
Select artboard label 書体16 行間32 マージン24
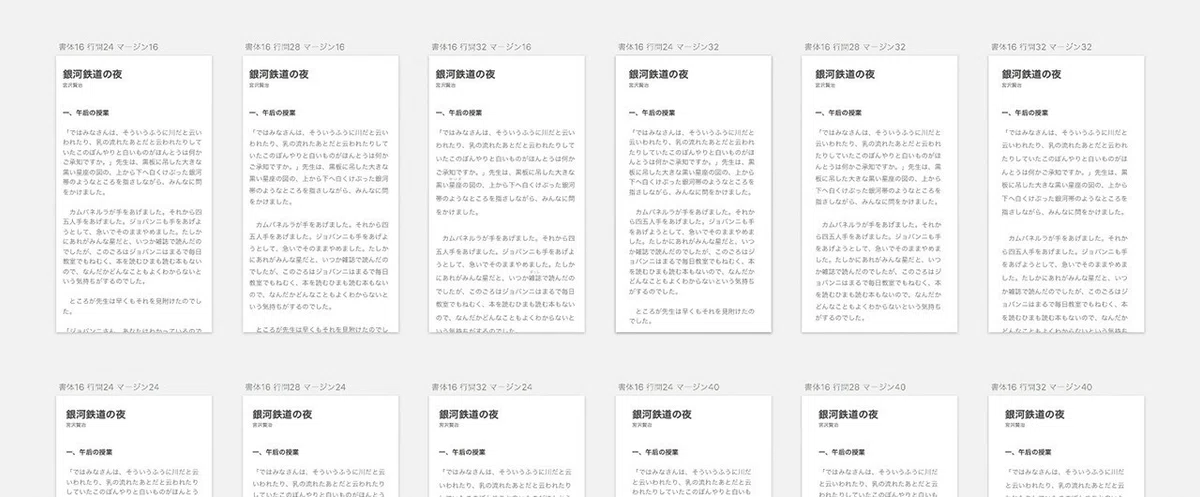point(482,386)
